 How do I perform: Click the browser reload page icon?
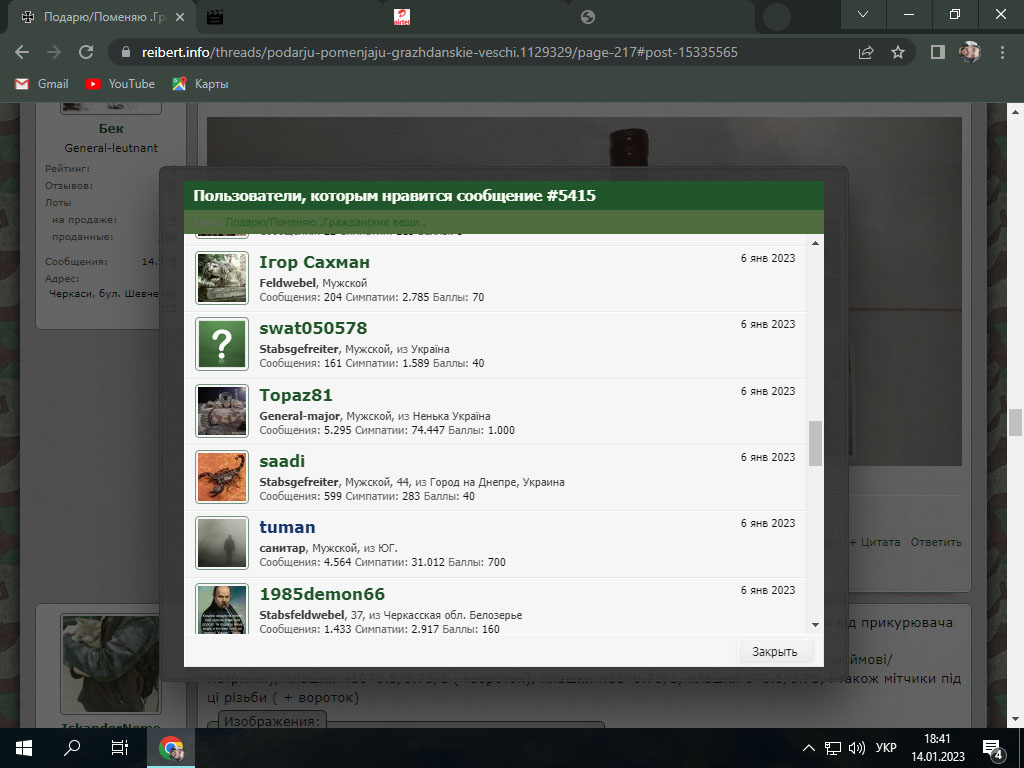pos(86,52)
